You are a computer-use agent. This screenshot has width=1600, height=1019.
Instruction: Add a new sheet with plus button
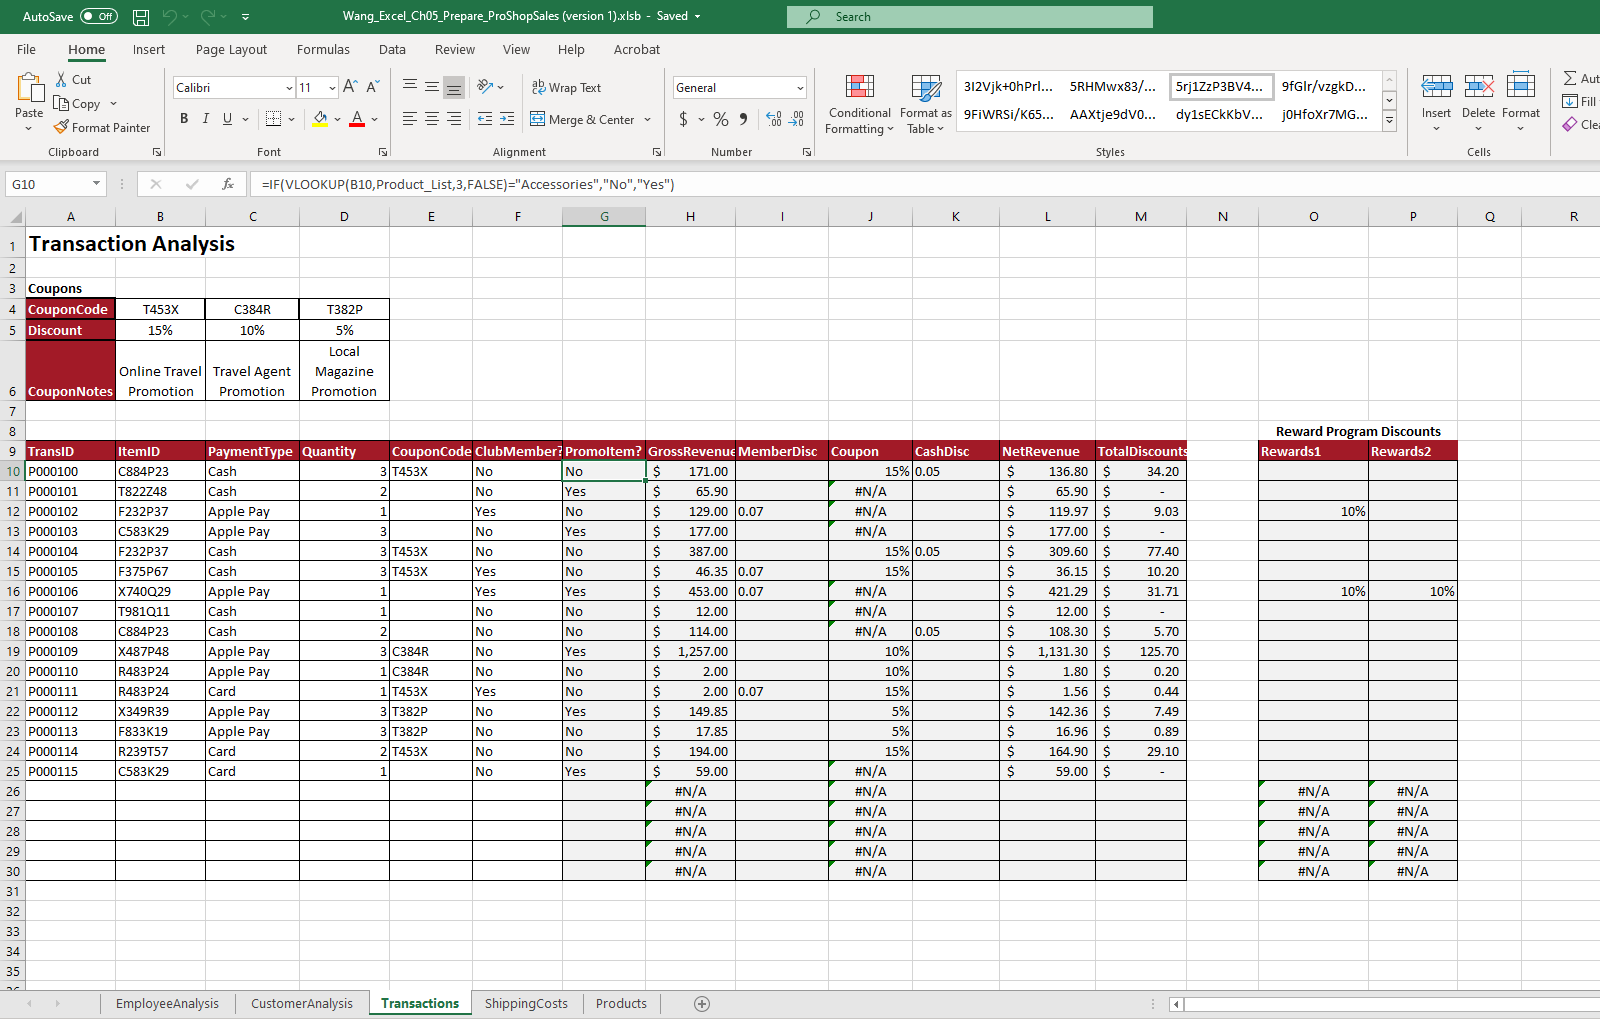click(702, 1003)
